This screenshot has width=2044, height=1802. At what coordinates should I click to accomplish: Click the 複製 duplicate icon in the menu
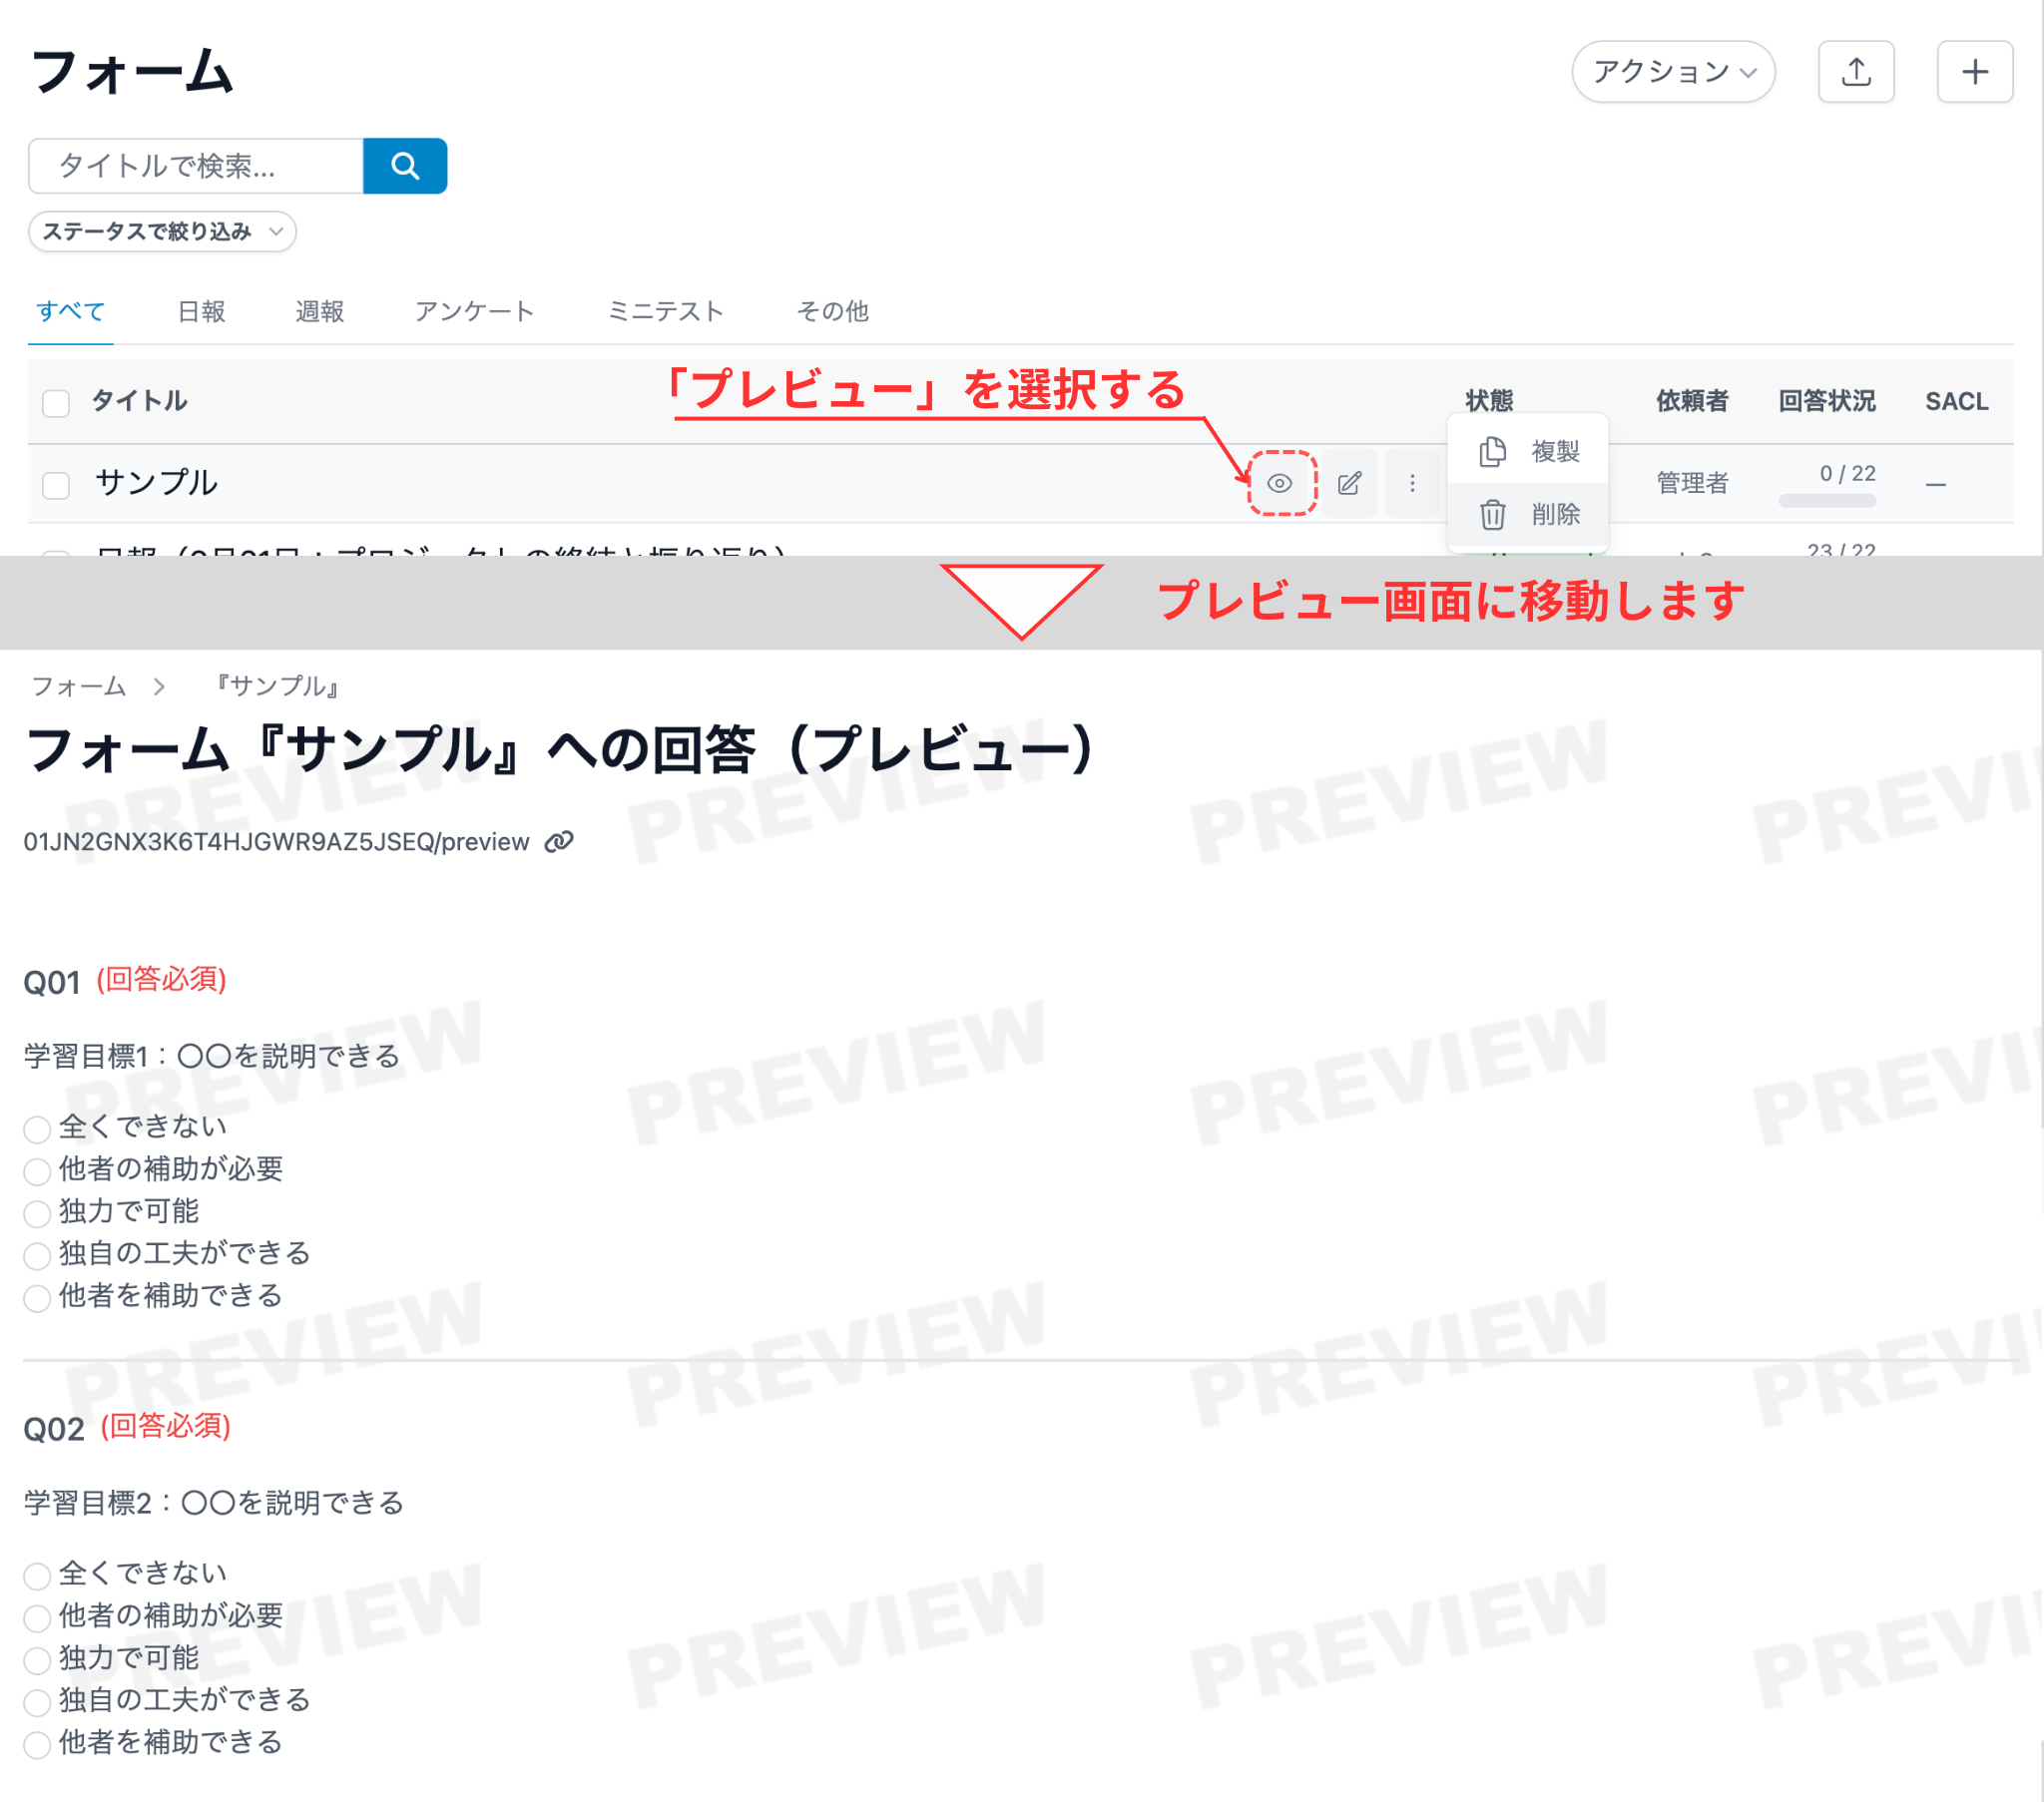pos(1492,452)
